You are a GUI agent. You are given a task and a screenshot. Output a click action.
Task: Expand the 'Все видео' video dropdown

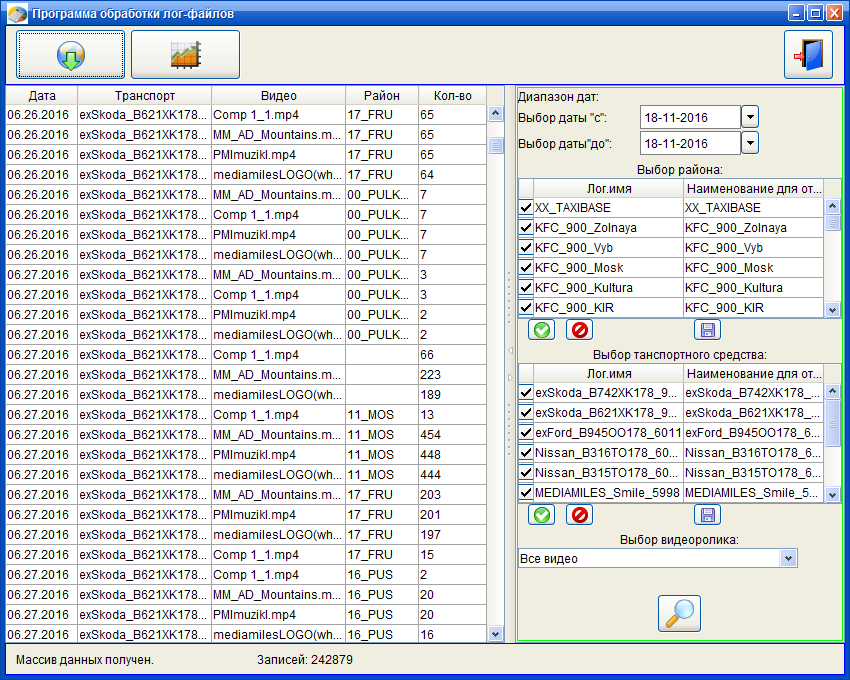click(x=788, y=559)
